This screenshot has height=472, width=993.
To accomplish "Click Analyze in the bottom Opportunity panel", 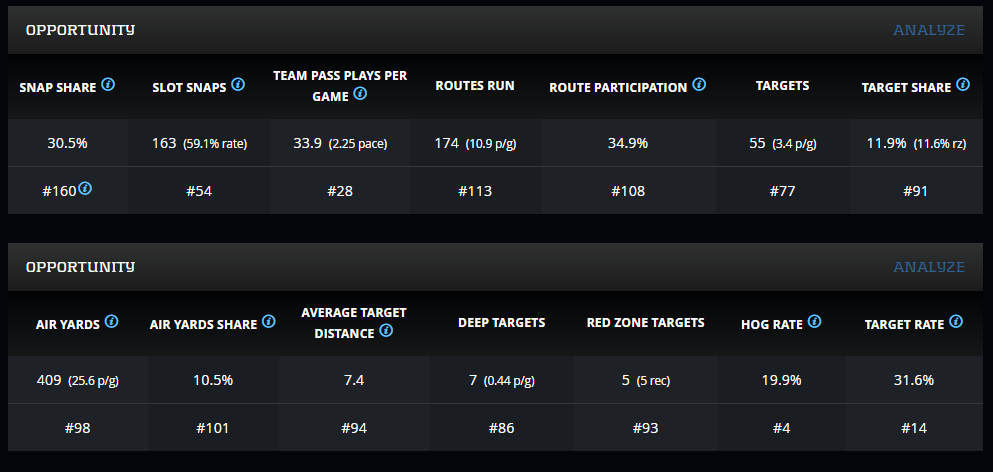I will (928, 267).
